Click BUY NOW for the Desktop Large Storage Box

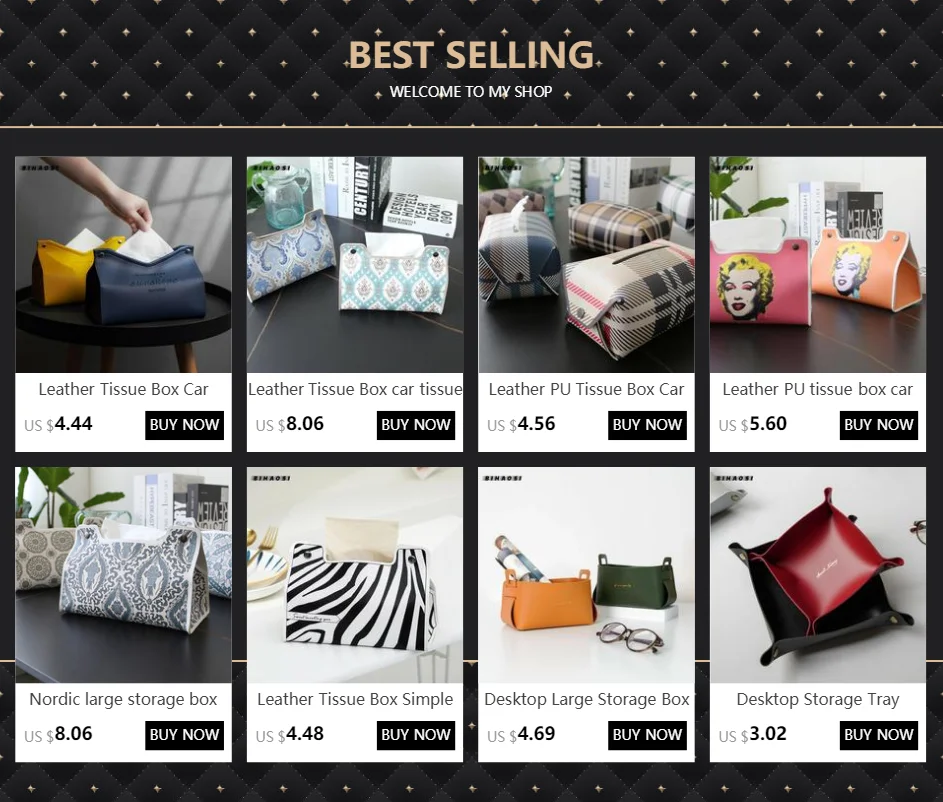(647, 735)
